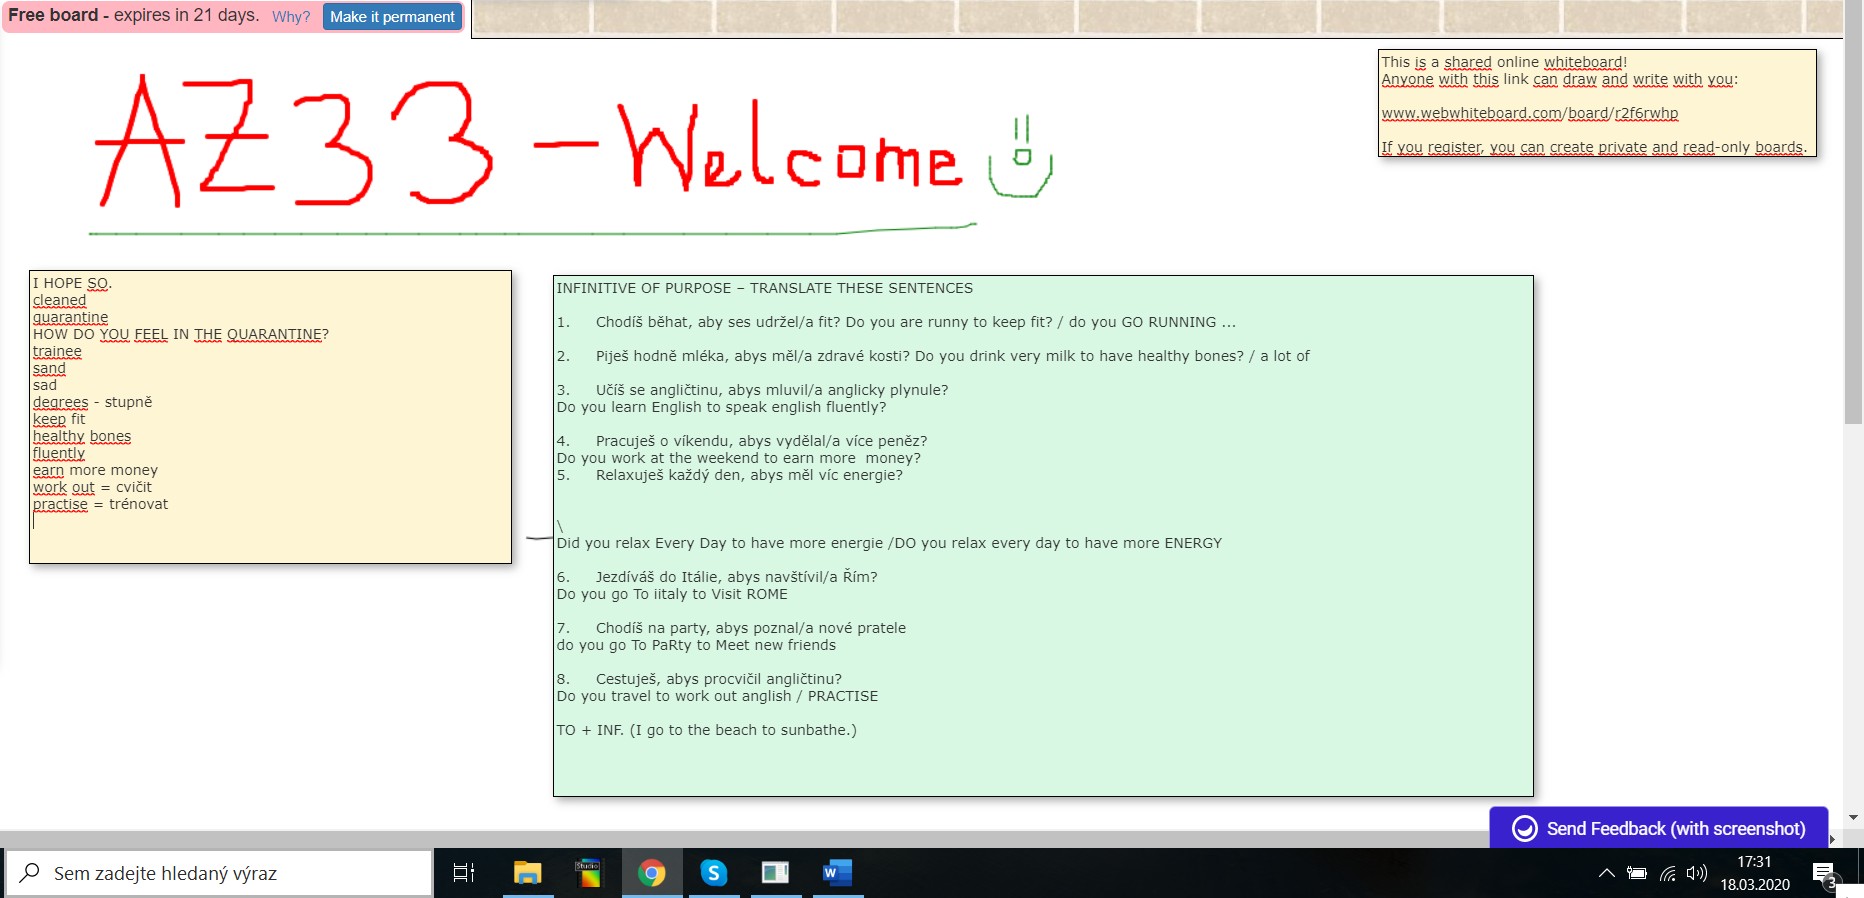
Task: Click 'Do you learn English to speak english fluently?'
Action: 721,407
